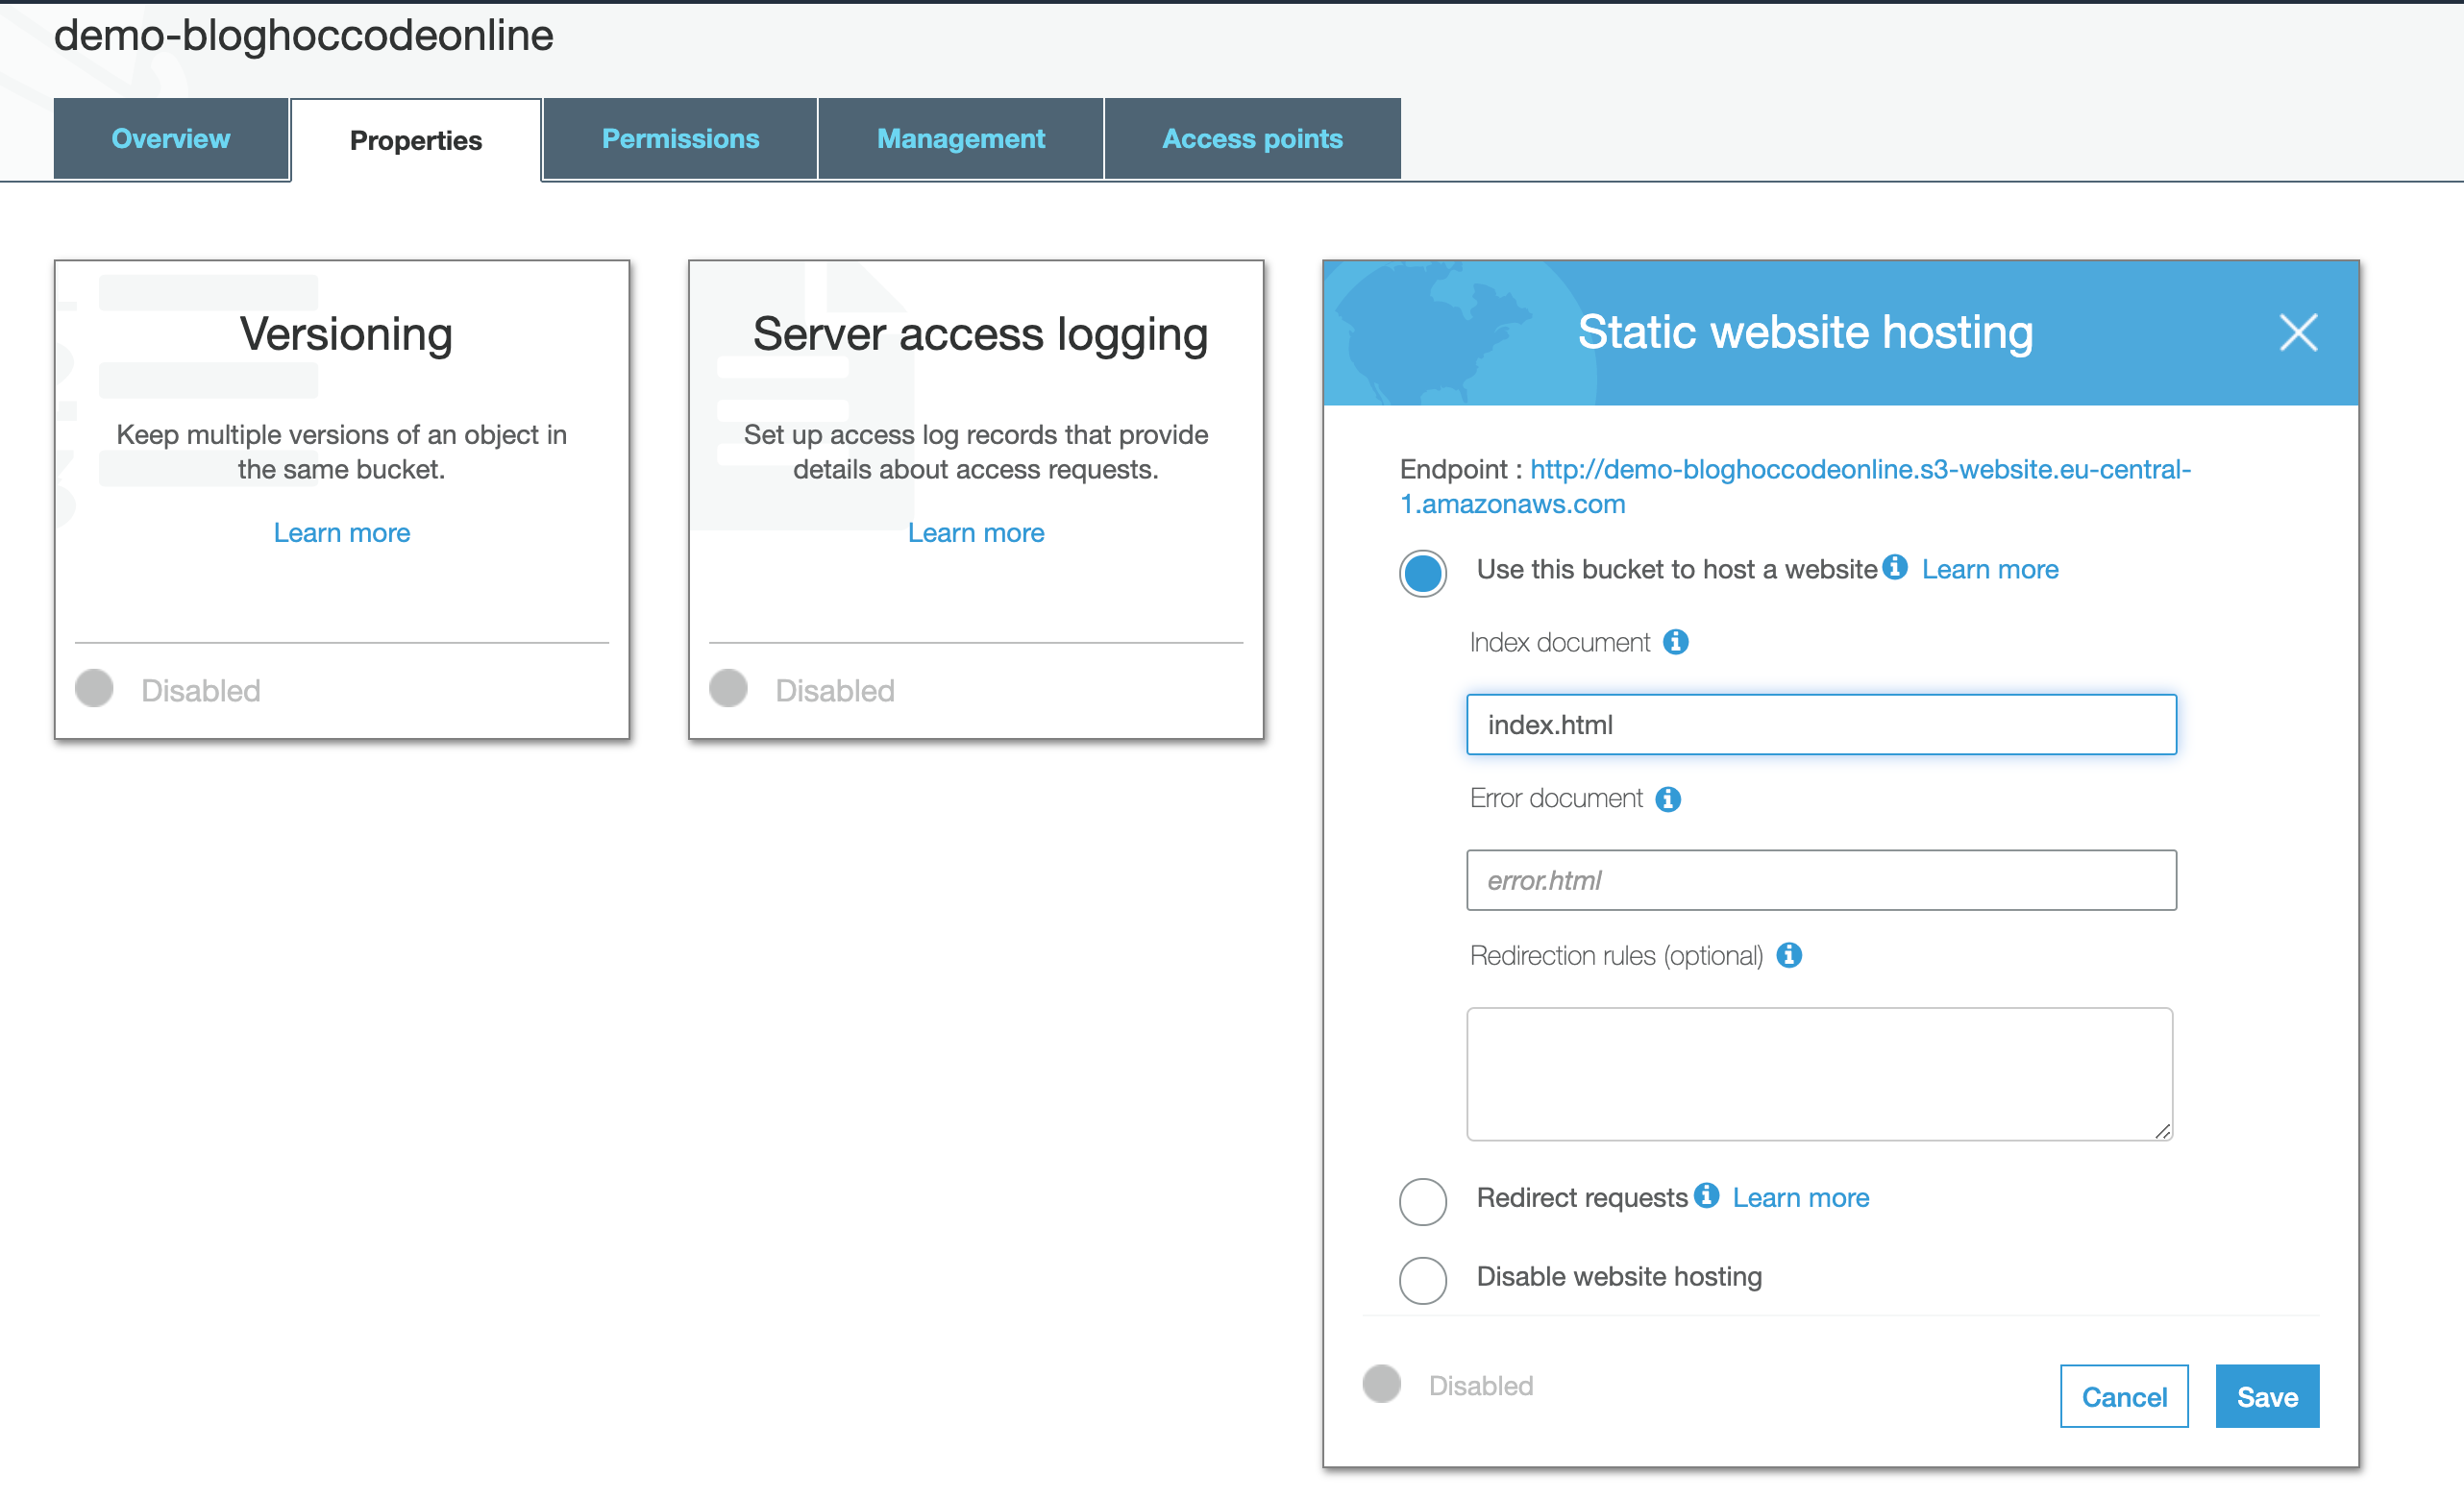Open the Permissions tab
The width and height of the screenshot is (2464, 1499).
coord(680,139)
